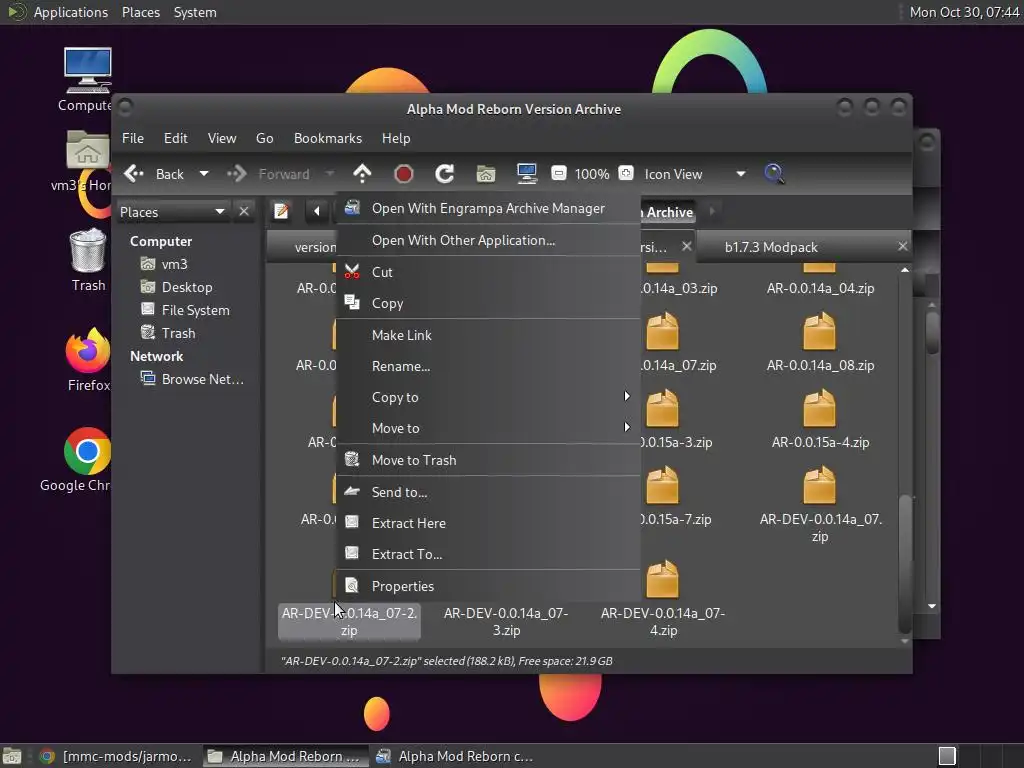The width and height of the screenshot is (1024, 768).
Task: Choose Rename... in context menu
Action: [x=488, y=366]
